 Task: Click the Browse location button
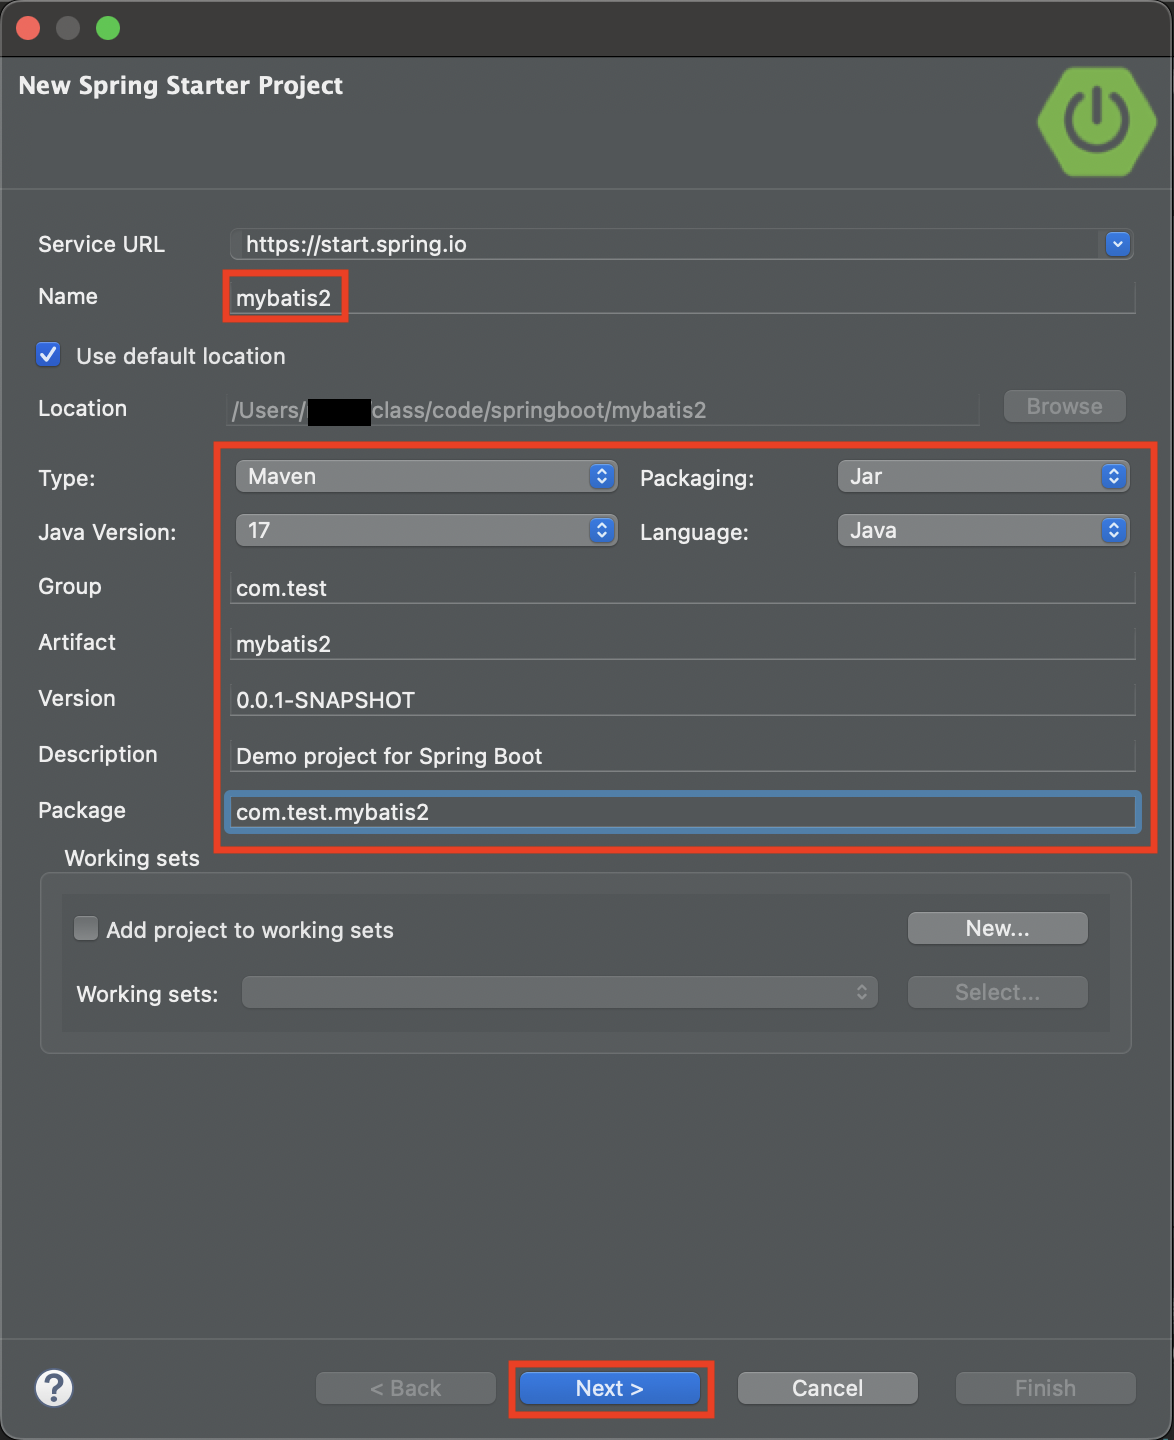tap(1065, 406)
